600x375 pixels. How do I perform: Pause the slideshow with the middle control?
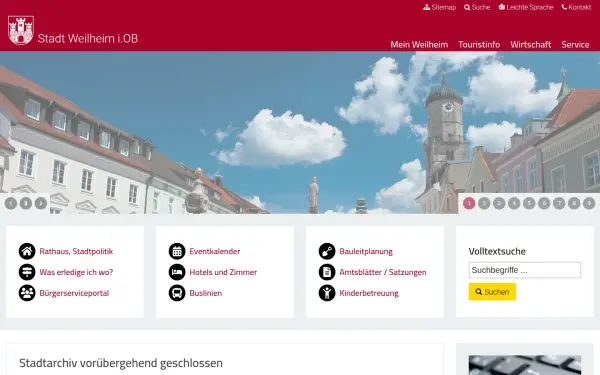coord(26,203)
